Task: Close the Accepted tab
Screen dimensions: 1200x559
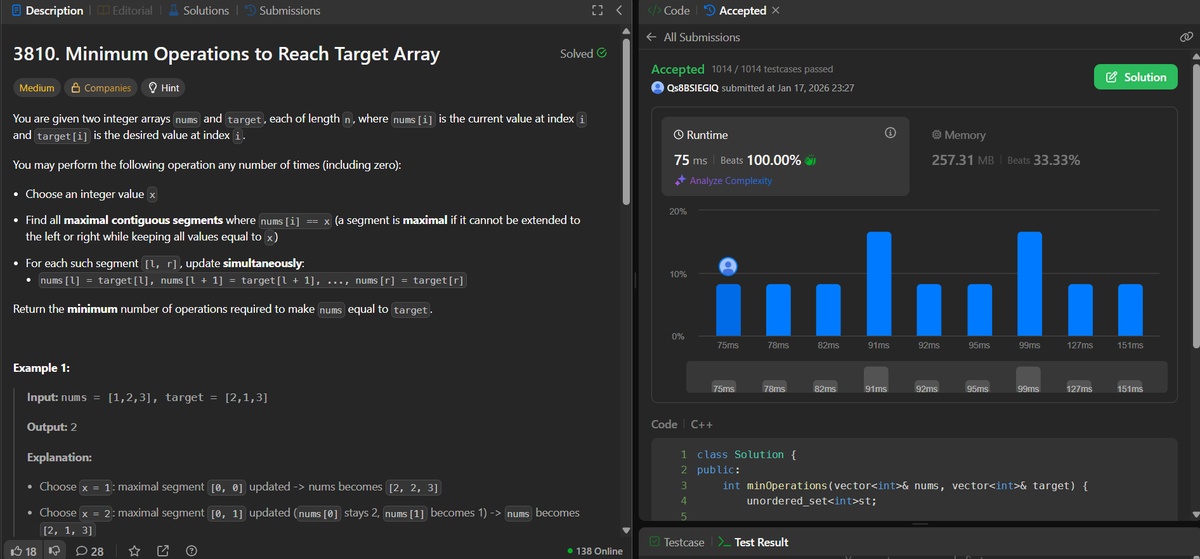Action: point(777,10)
